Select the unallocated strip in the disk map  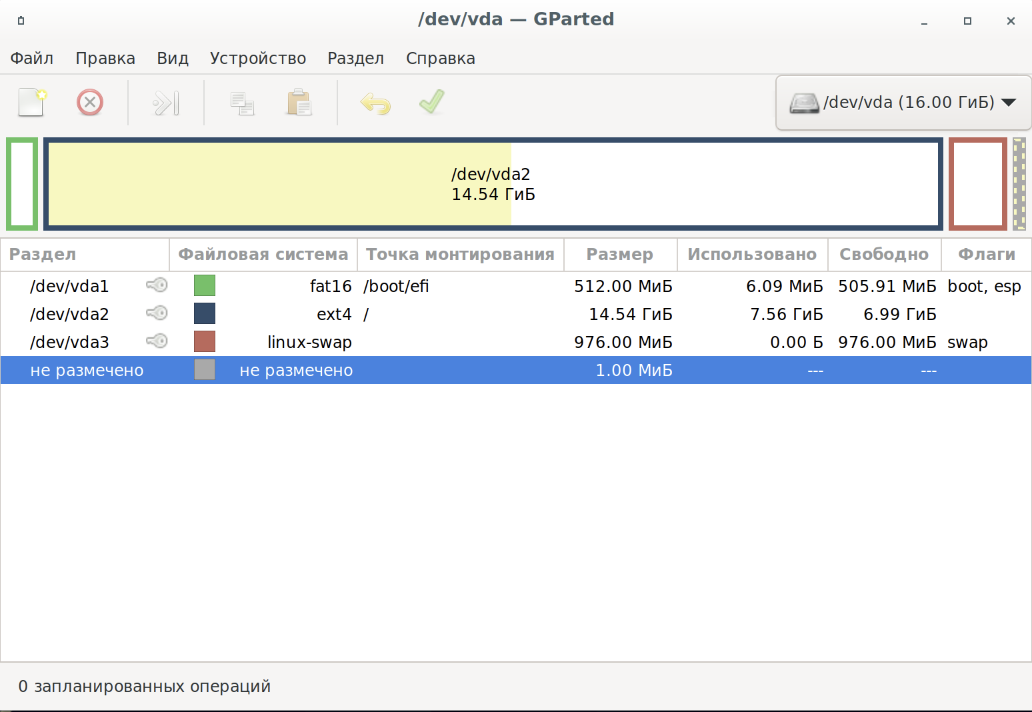pos(1019,184)
